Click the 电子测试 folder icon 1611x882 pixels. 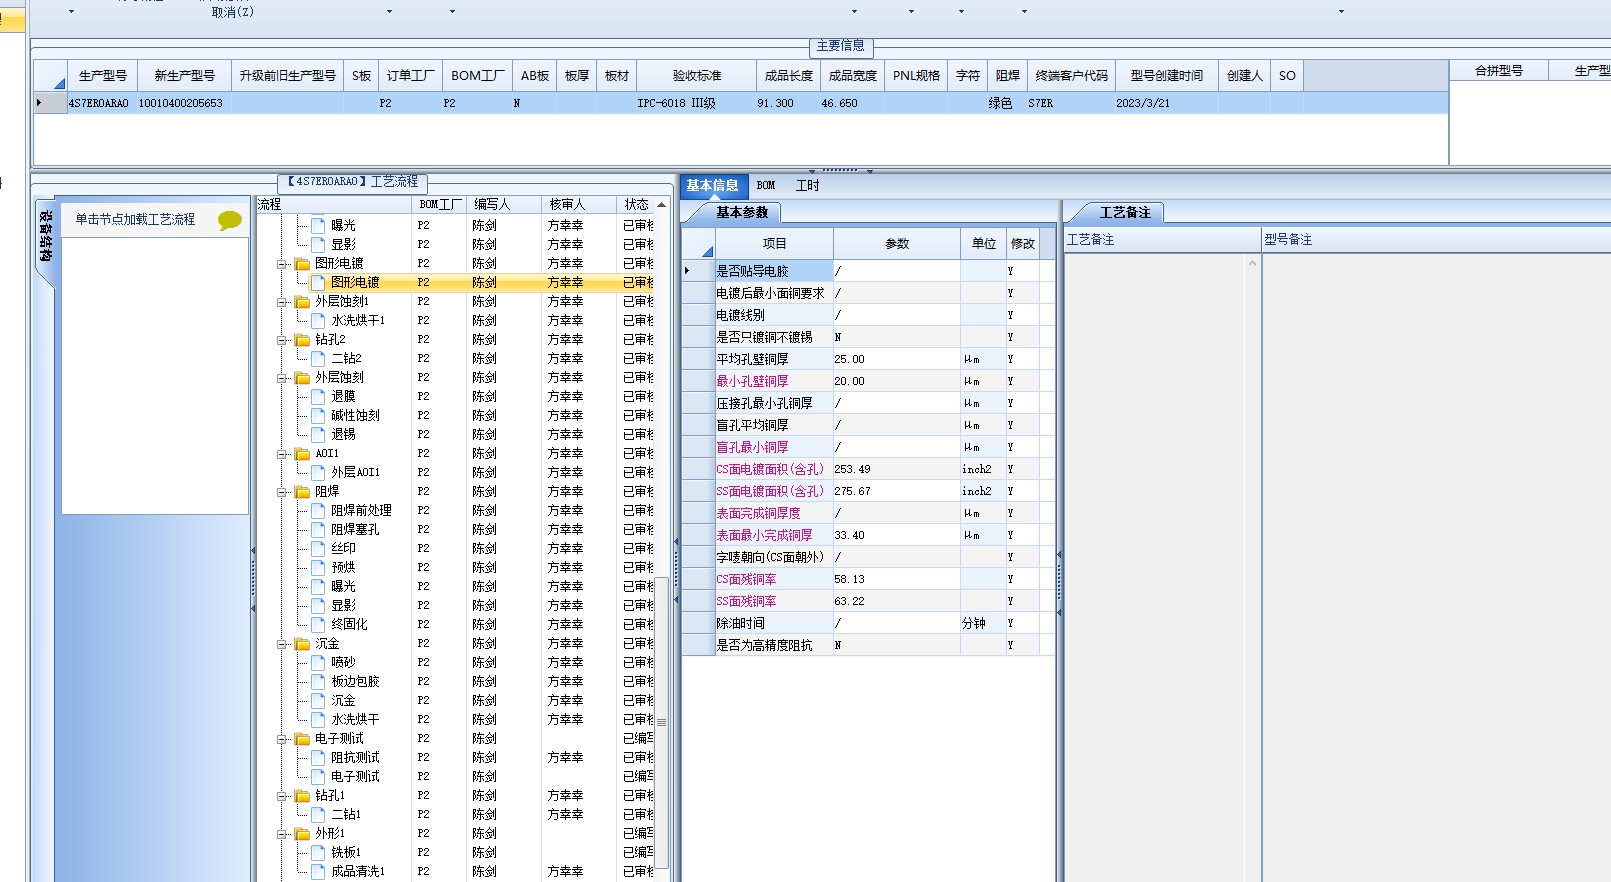[302, 739]
